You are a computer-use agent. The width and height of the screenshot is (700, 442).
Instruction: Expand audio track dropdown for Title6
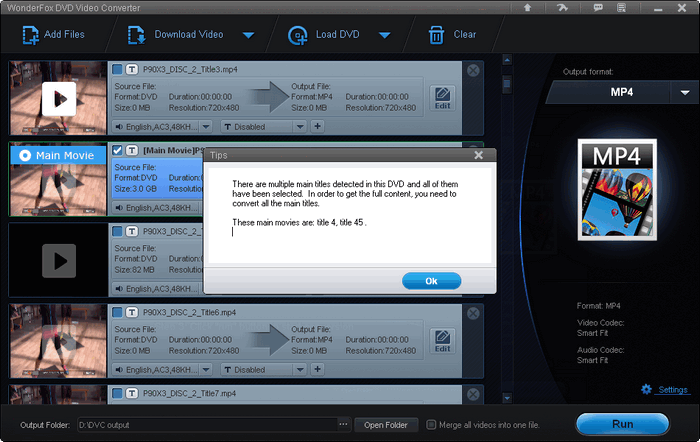(x=206, y=370)
